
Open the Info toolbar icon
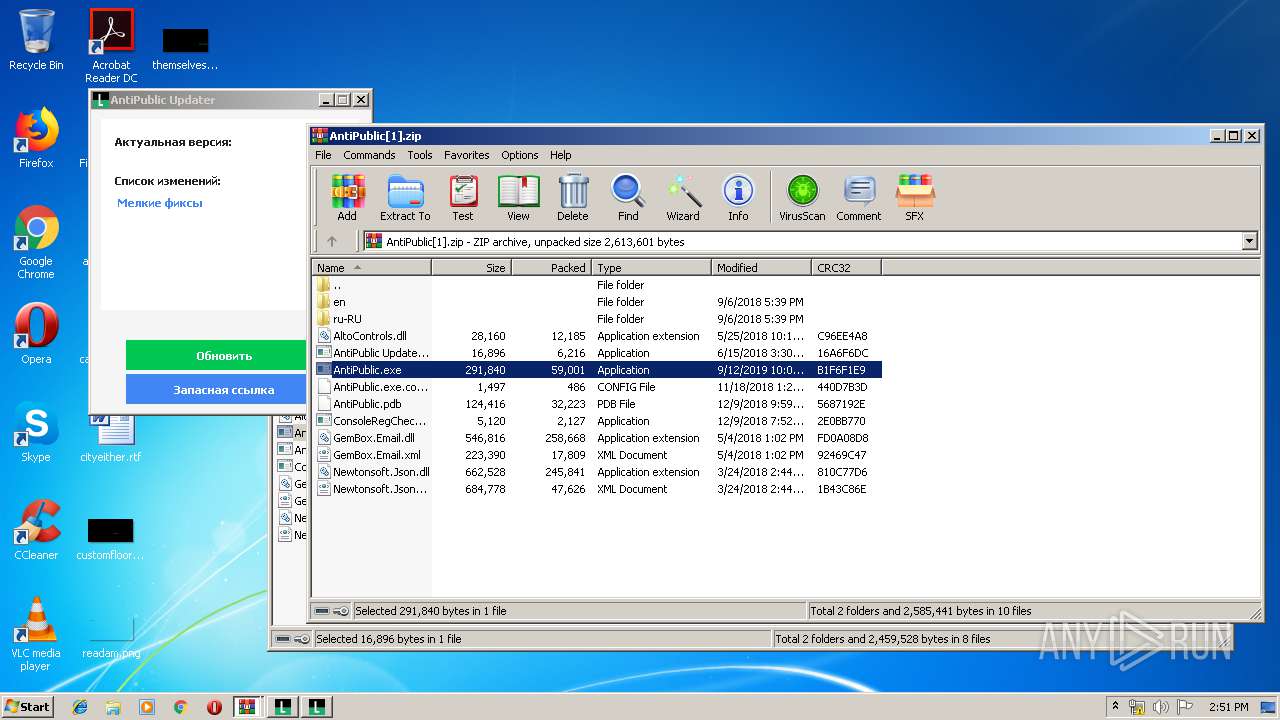click(x=738, y=197)
